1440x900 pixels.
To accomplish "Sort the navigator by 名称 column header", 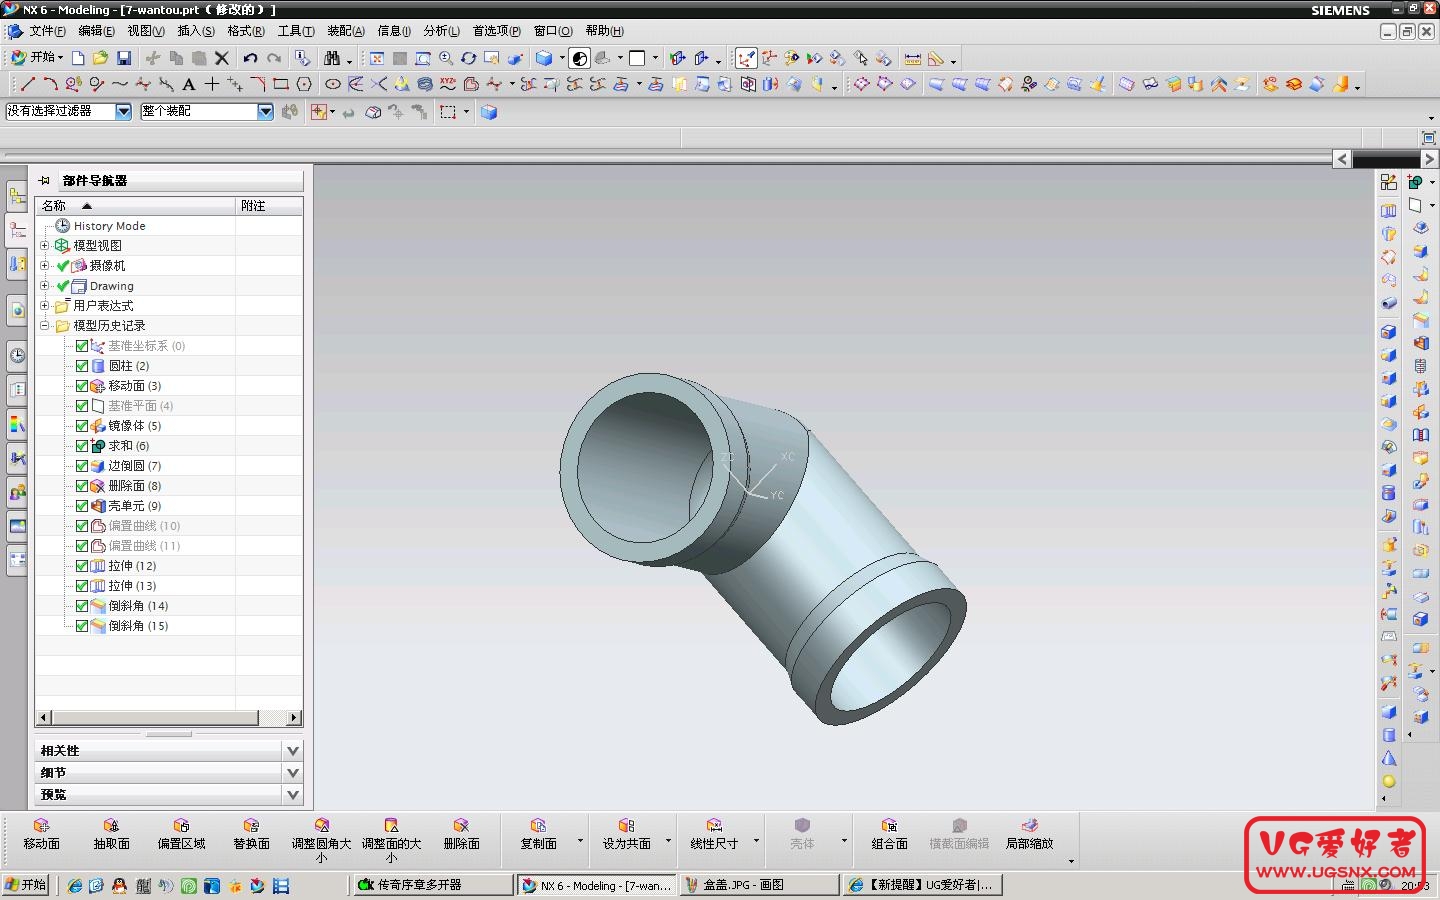I will tap(135, 206).
